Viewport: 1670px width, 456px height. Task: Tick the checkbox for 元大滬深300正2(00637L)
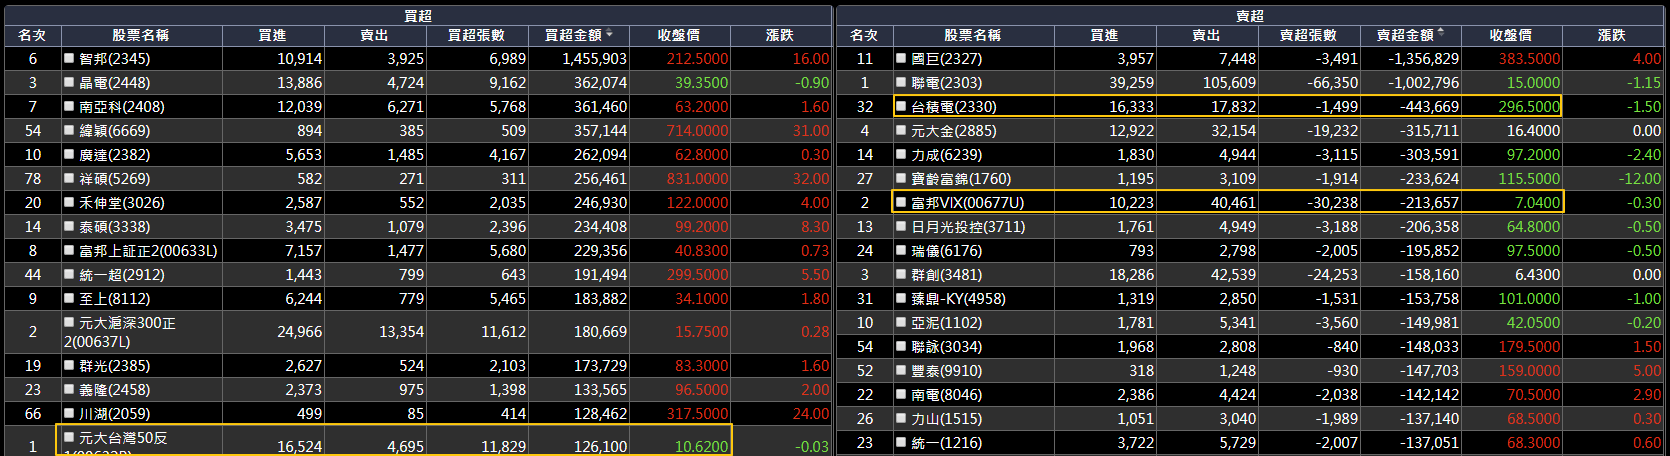69,323
